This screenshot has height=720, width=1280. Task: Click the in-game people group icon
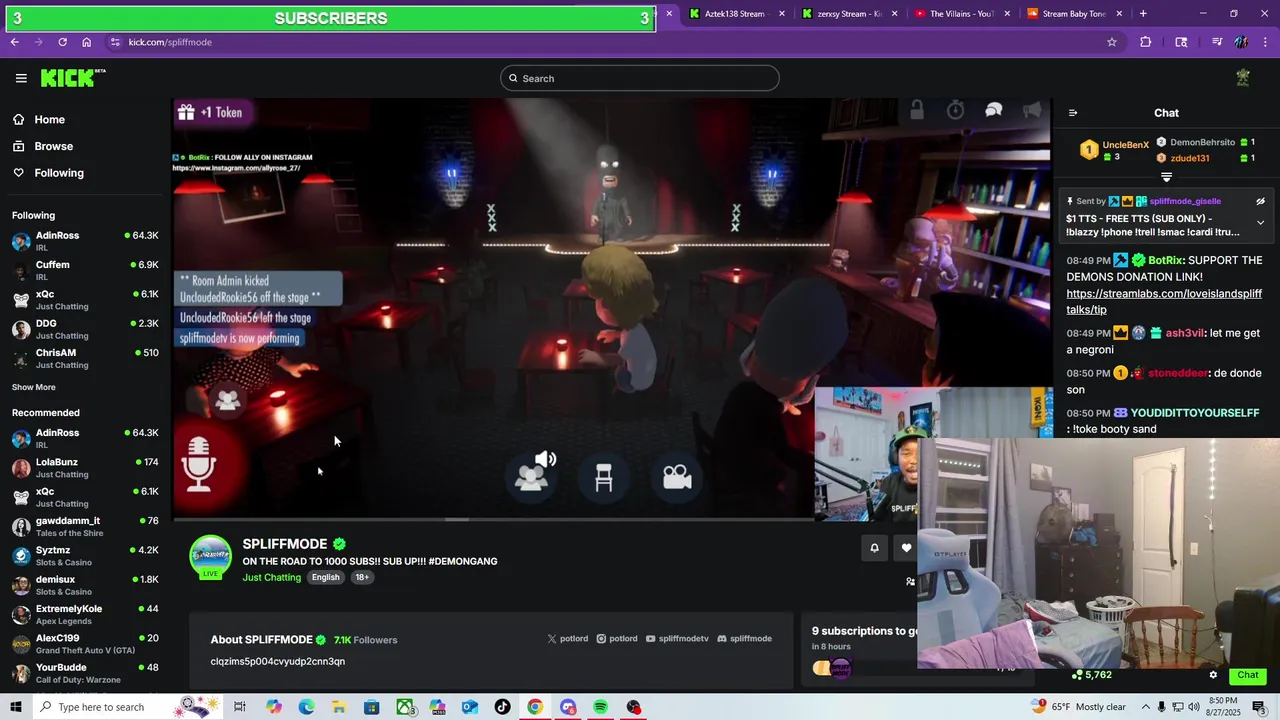click(x=228, y=401)
